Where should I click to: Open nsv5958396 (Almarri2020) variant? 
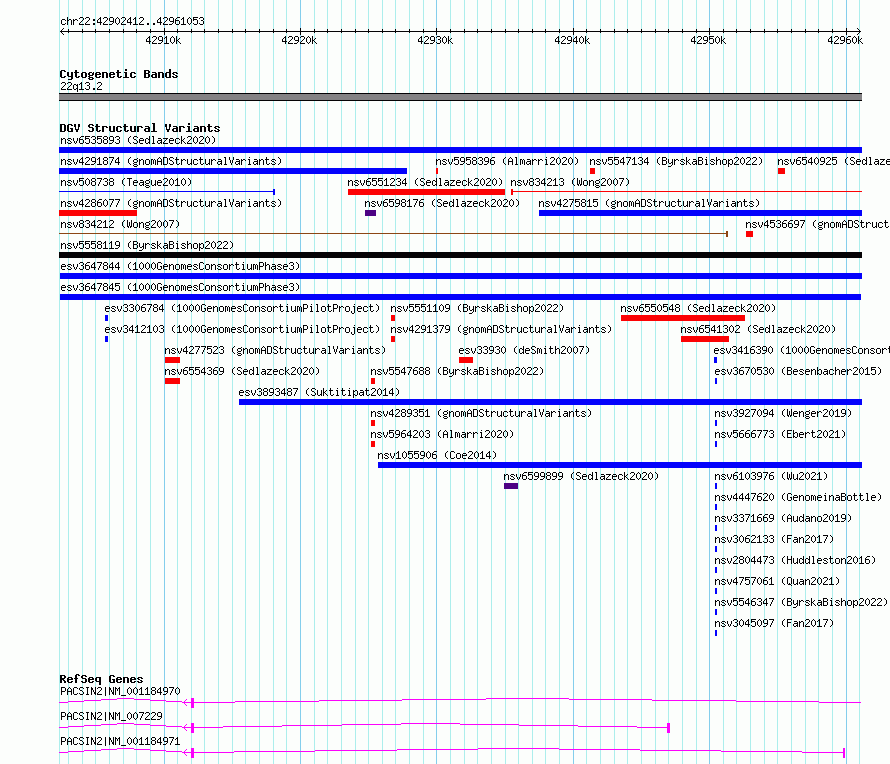[507, 161]
